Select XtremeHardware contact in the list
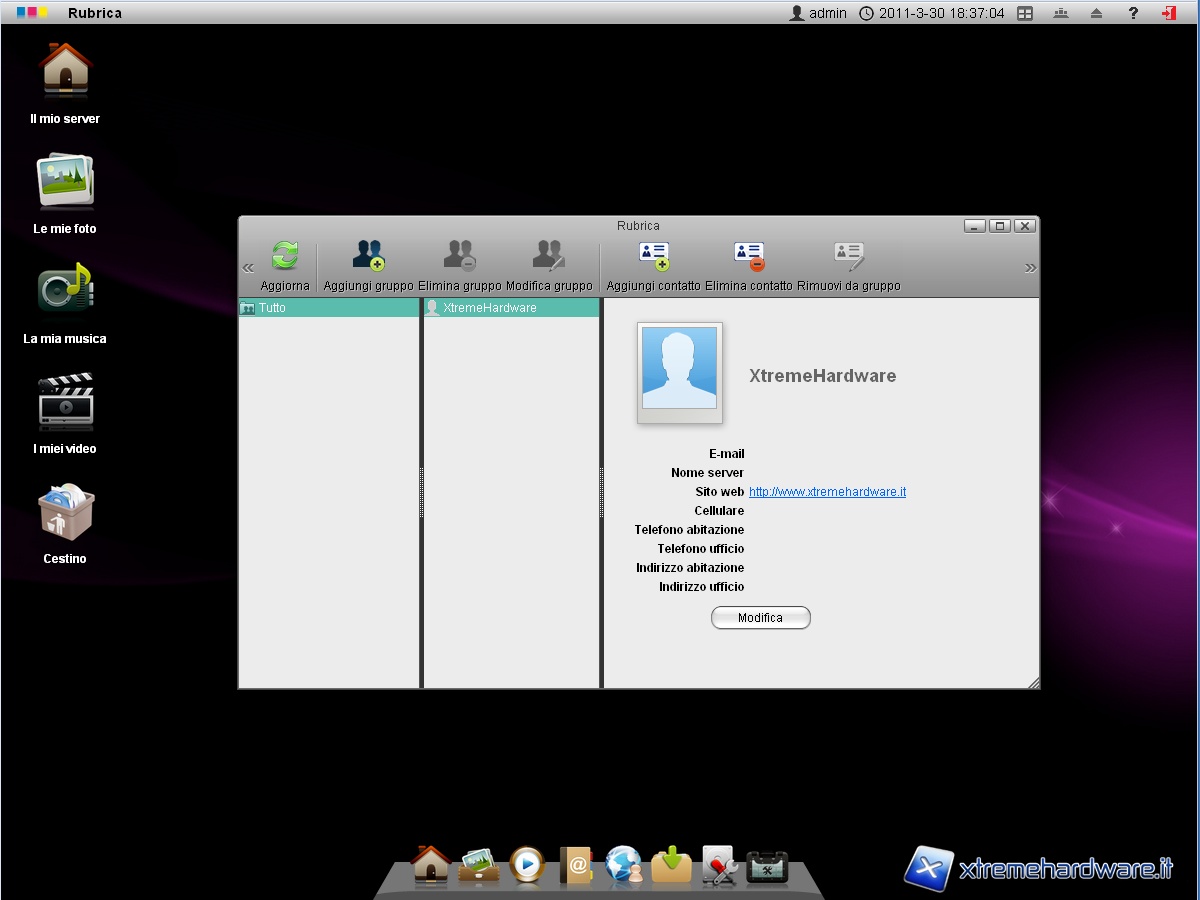 pyautogui.click(x=489, y=308)
